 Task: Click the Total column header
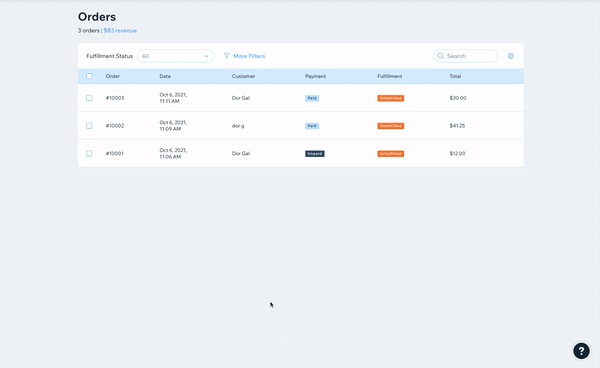tap(455, 76)
